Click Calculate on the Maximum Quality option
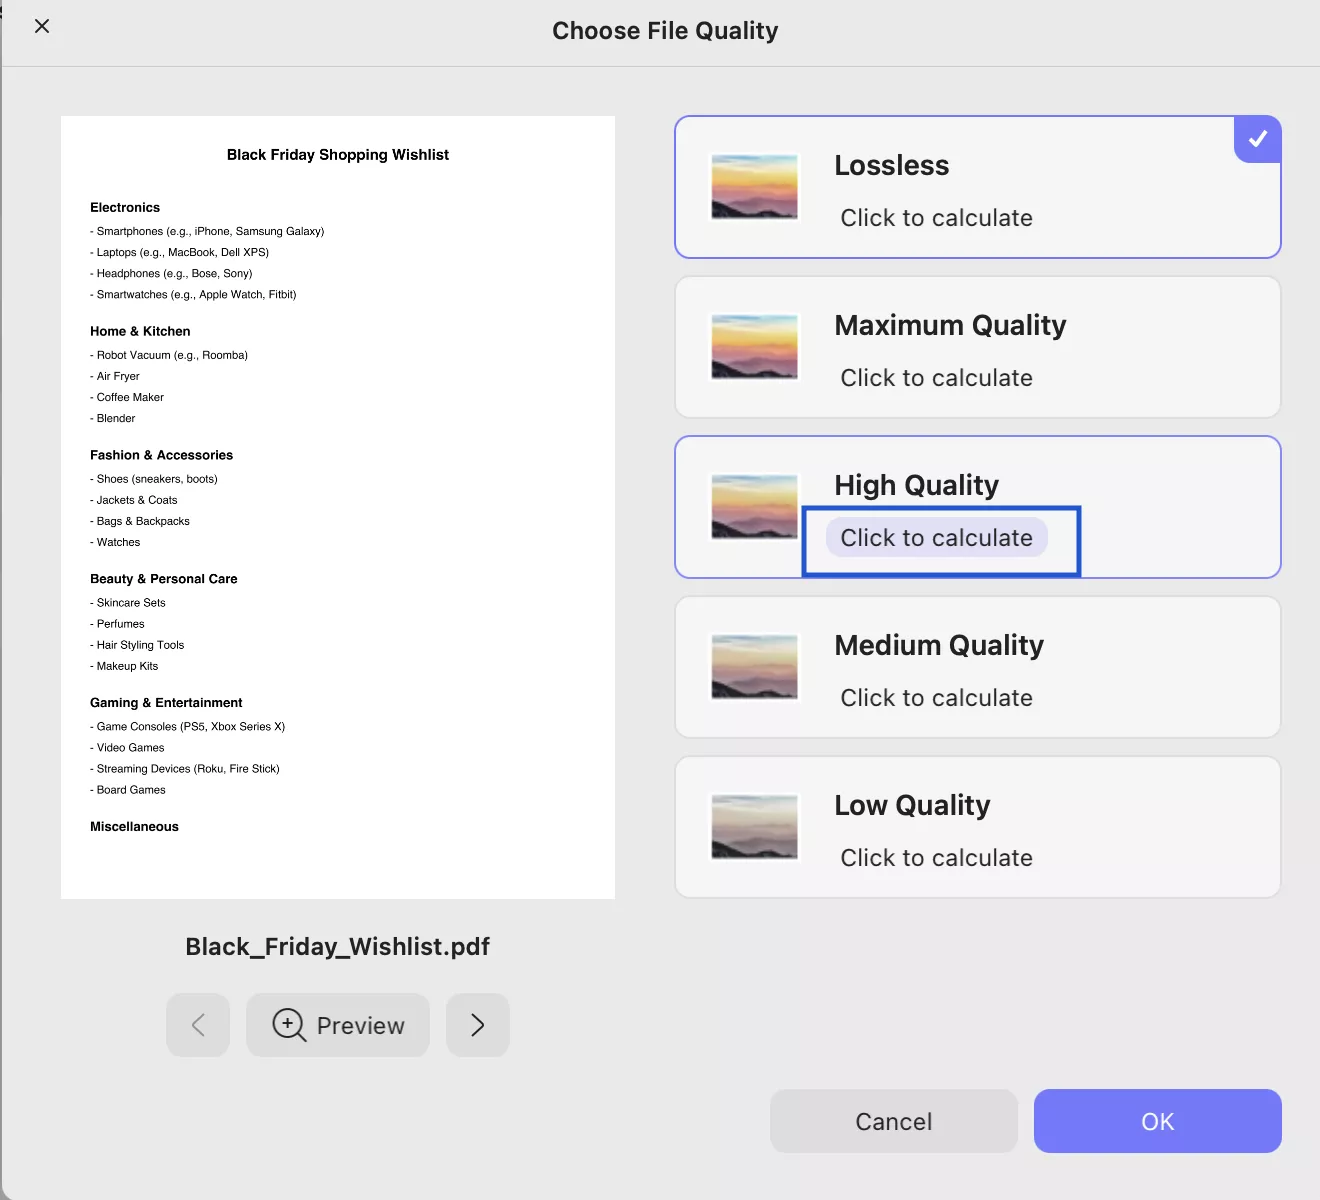Screen dimensions: 1320x1200 (x=936, y=377)
